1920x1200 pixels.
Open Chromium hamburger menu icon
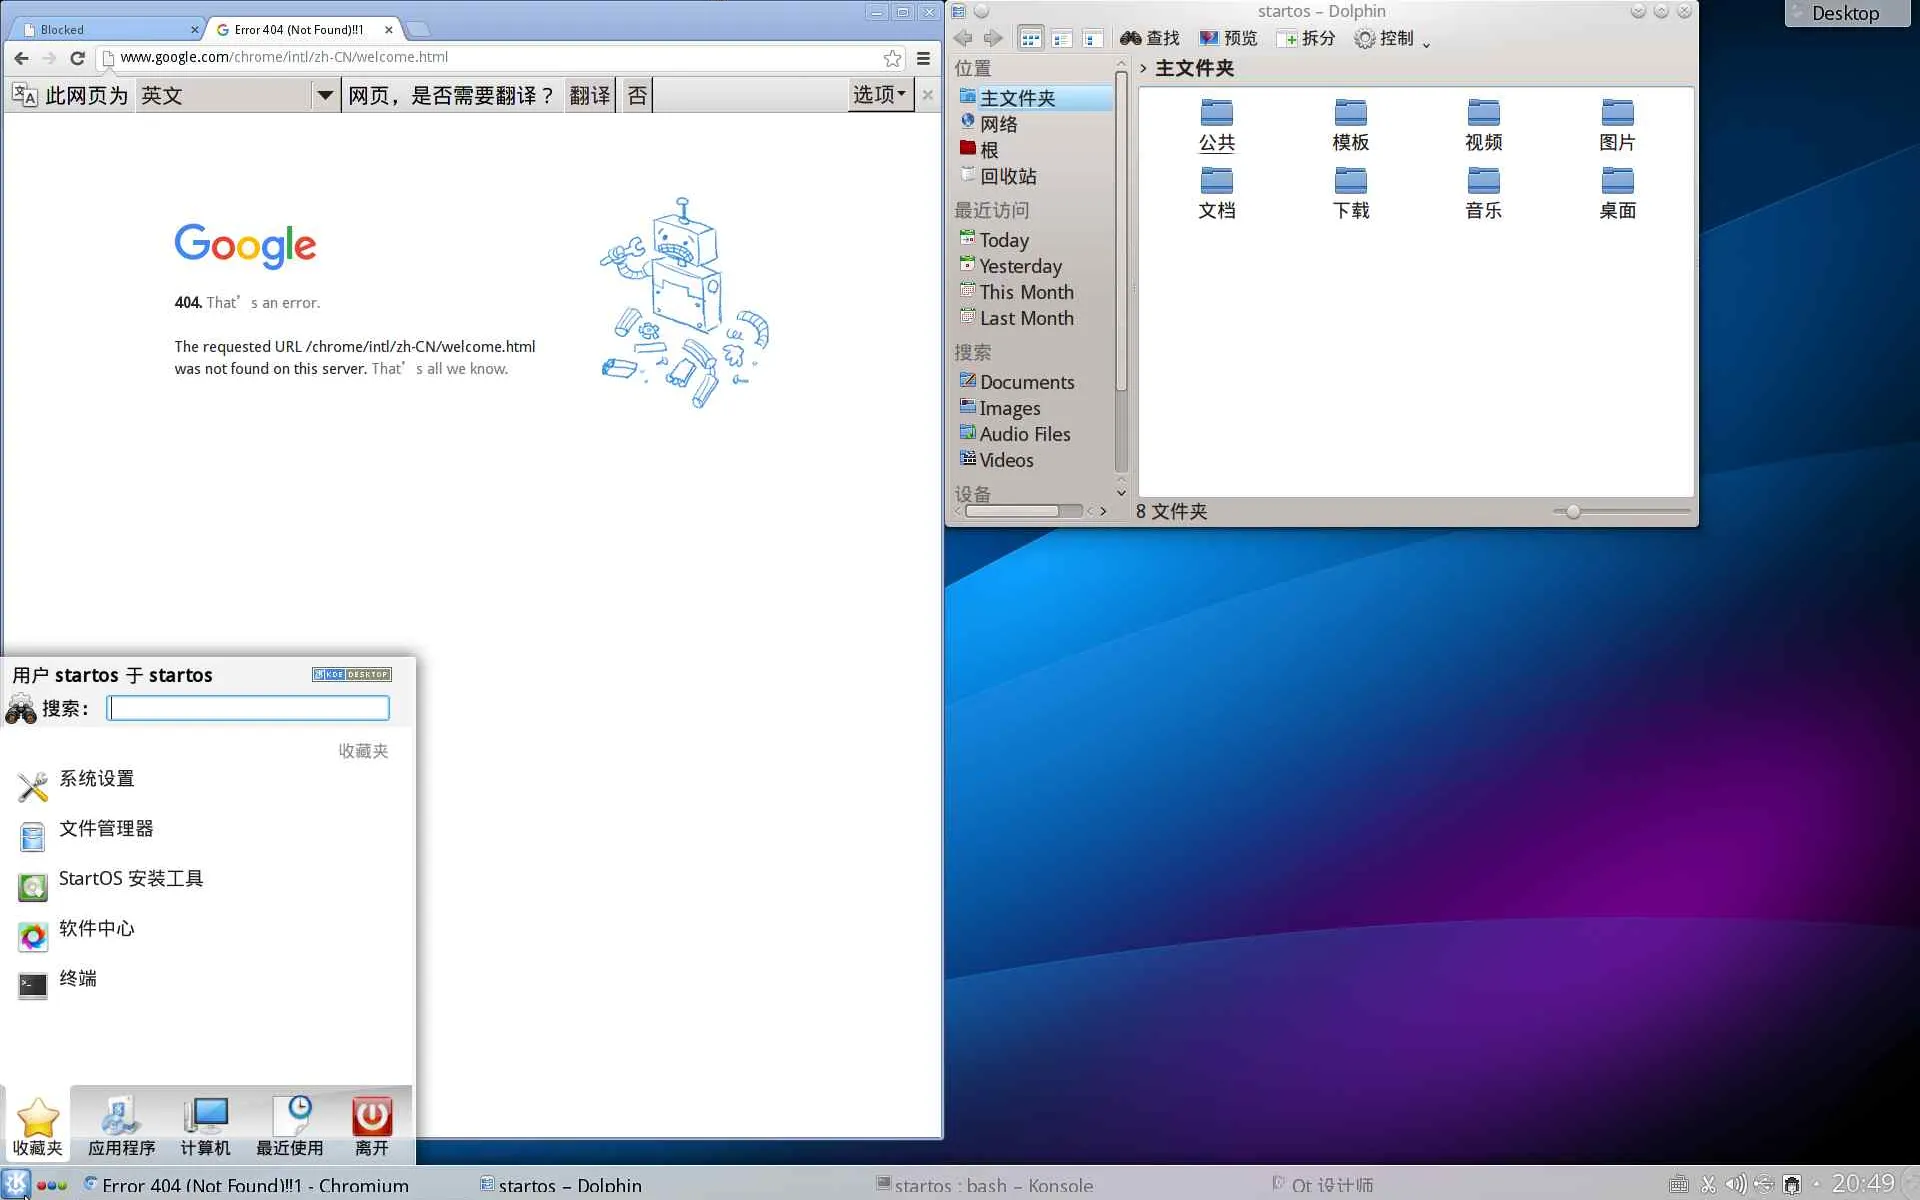pyautogui.click(x=924, y=58)
